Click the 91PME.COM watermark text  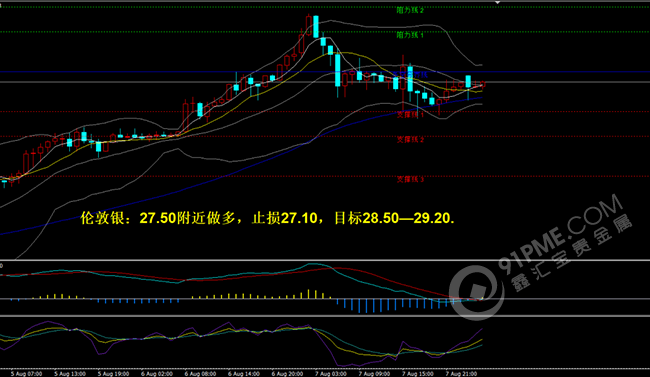(x=560, y=235)
